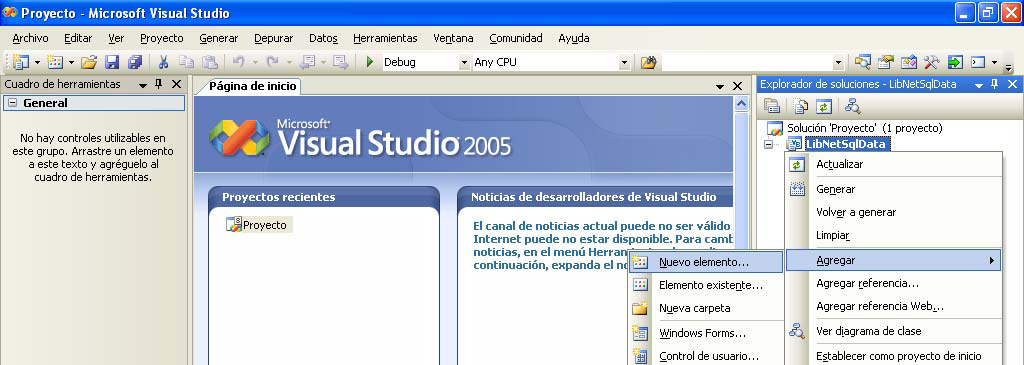The image size is (1024, 365).
Task: Select Volver a generar in the context menu
Action: pyautogui.click(x=893, y=212)
